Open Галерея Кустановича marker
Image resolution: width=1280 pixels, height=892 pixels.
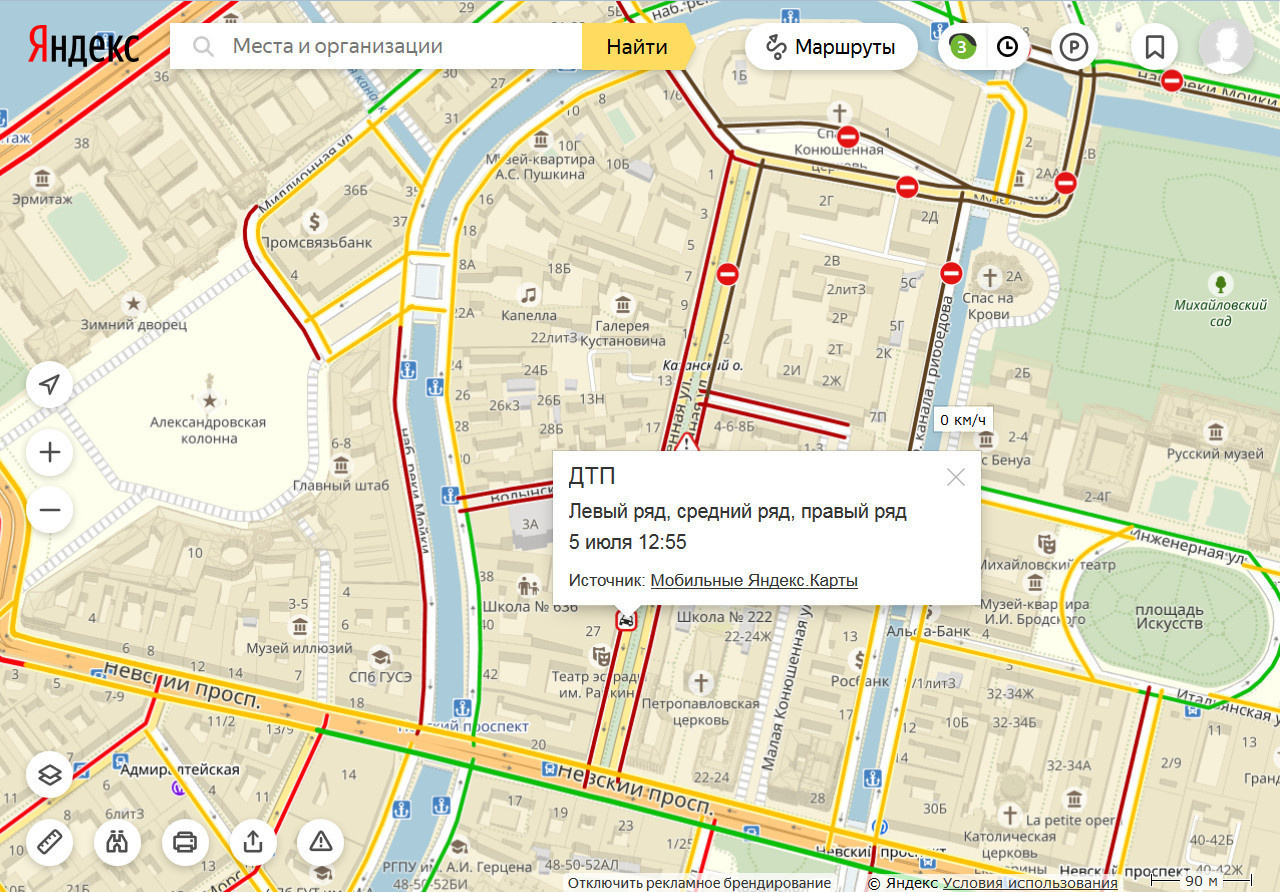[x=624, y=304]
